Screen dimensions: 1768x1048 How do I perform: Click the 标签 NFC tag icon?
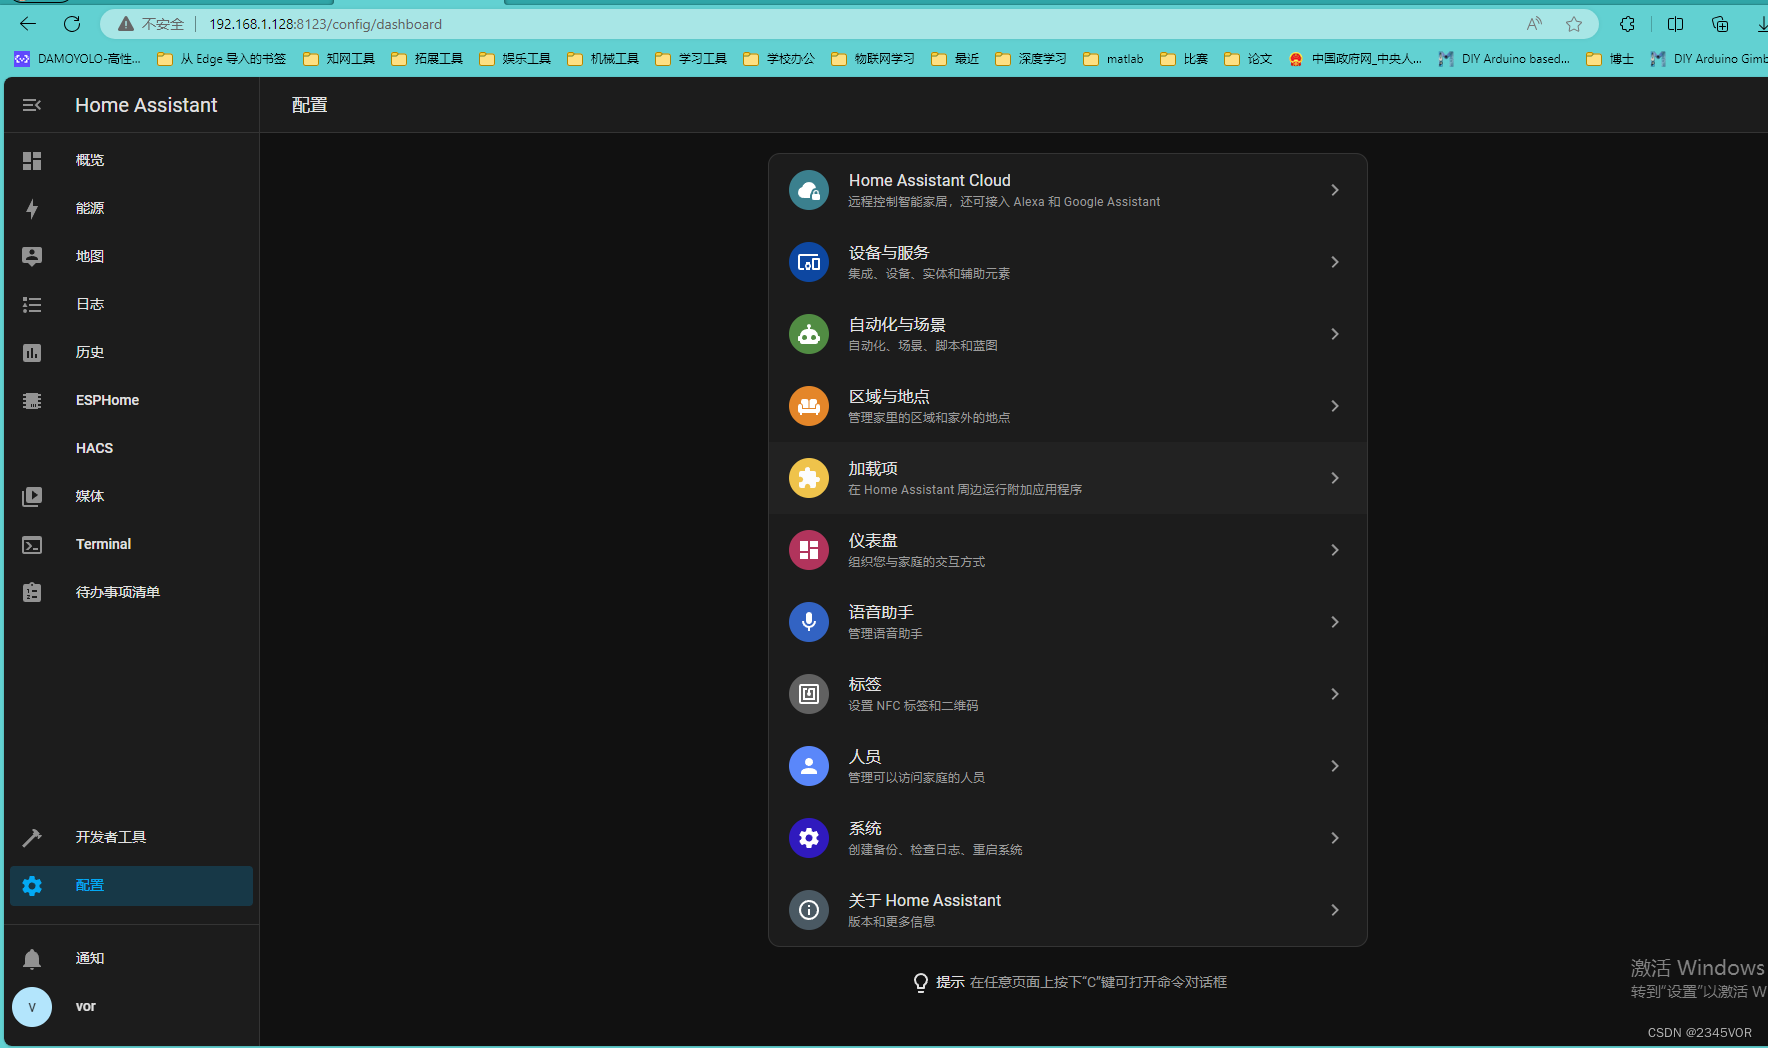click(x=809, y=694)
